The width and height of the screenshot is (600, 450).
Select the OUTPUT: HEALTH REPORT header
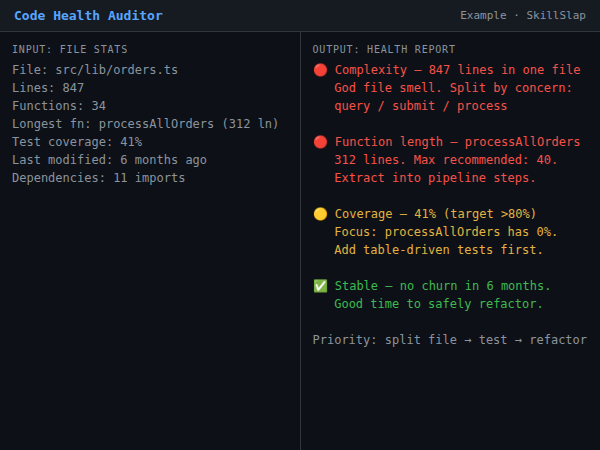(383, 49)
